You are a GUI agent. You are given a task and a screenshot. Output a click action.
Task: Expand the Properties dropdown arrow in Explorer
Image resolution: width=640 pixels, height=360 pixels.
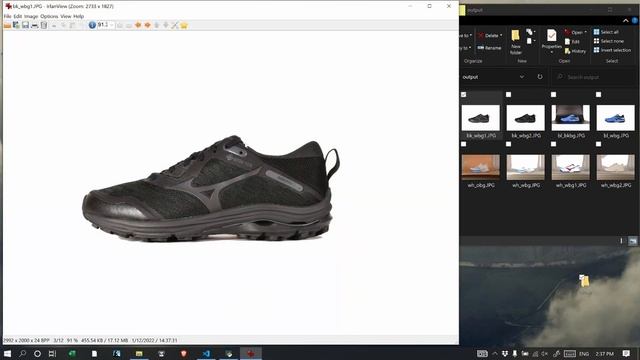(551, 52)
